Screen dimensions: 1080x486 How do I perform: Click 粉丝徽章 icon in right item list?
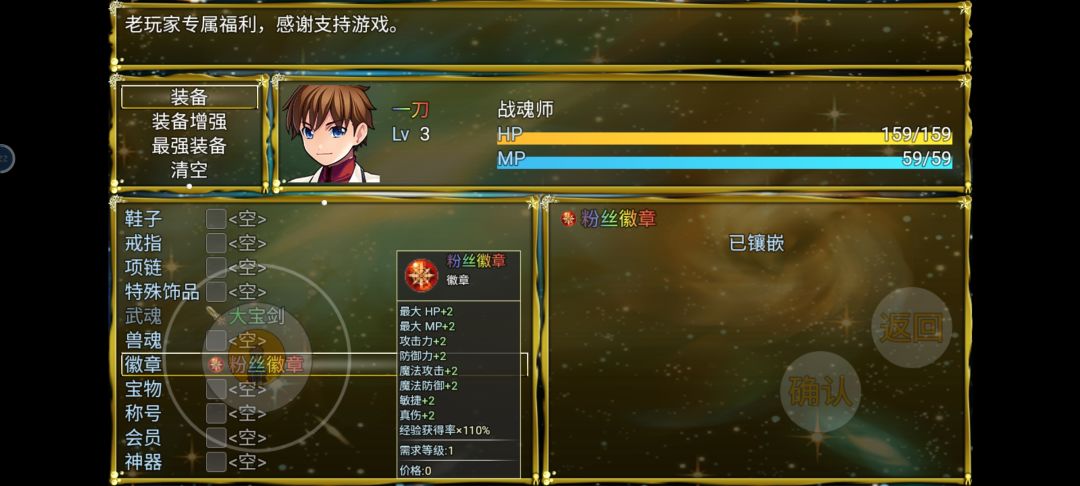568,219
